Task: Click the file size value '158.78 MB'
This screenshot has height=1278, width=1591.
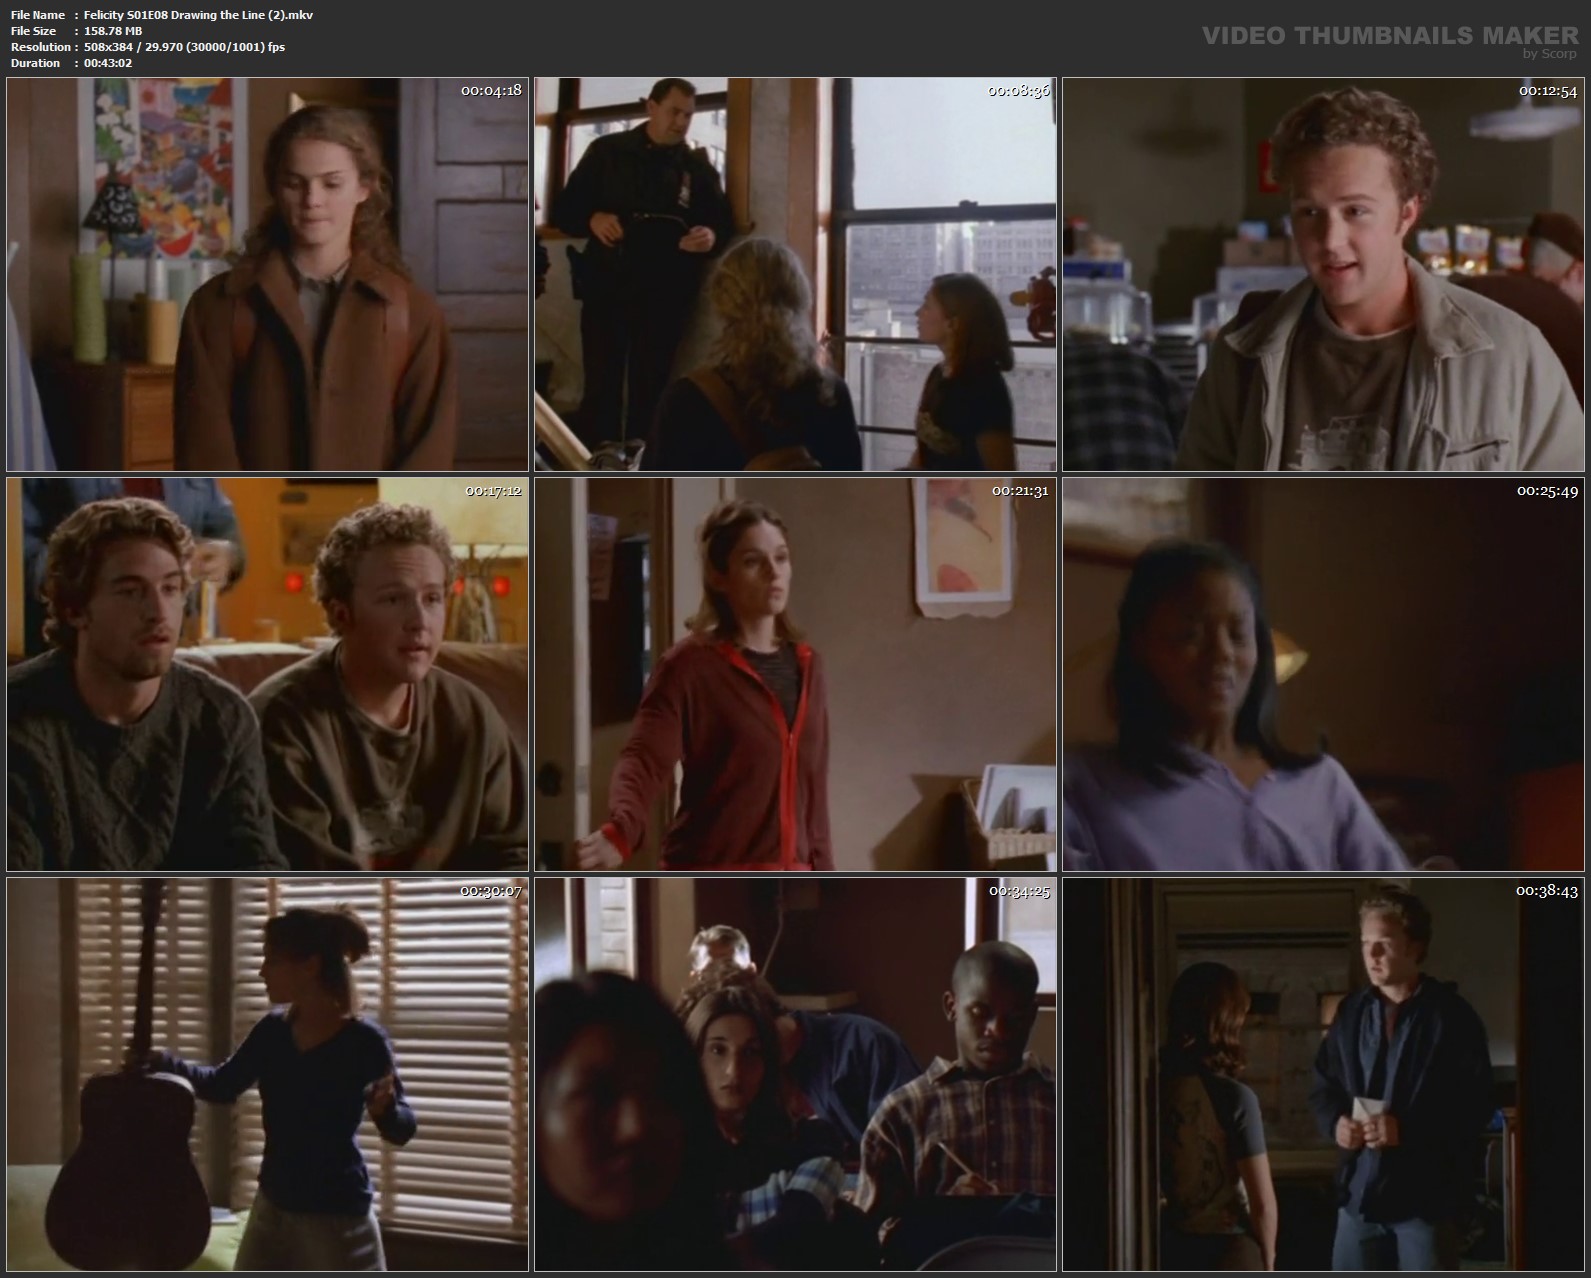Action: click(113, 31)
